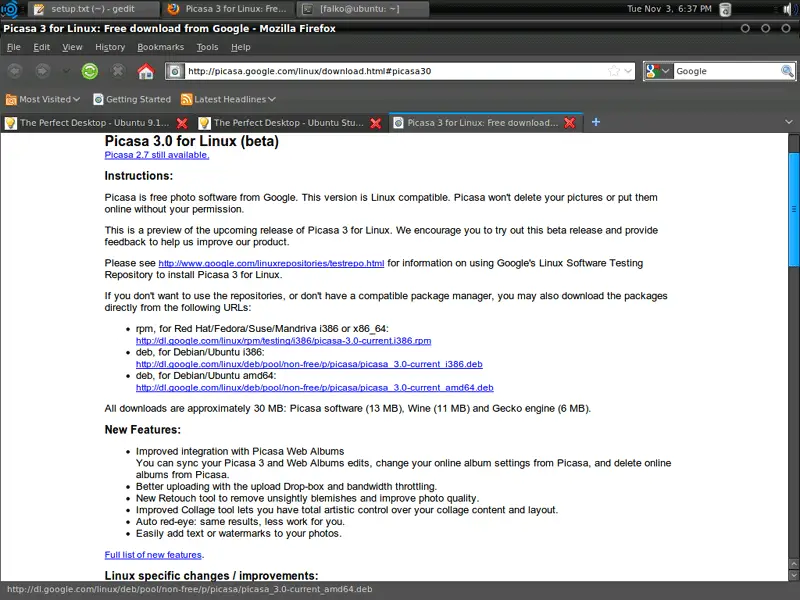The width and height of the screenshot is (800, 600).
Task: Open the History menu
Action: [x=110, y=47]
